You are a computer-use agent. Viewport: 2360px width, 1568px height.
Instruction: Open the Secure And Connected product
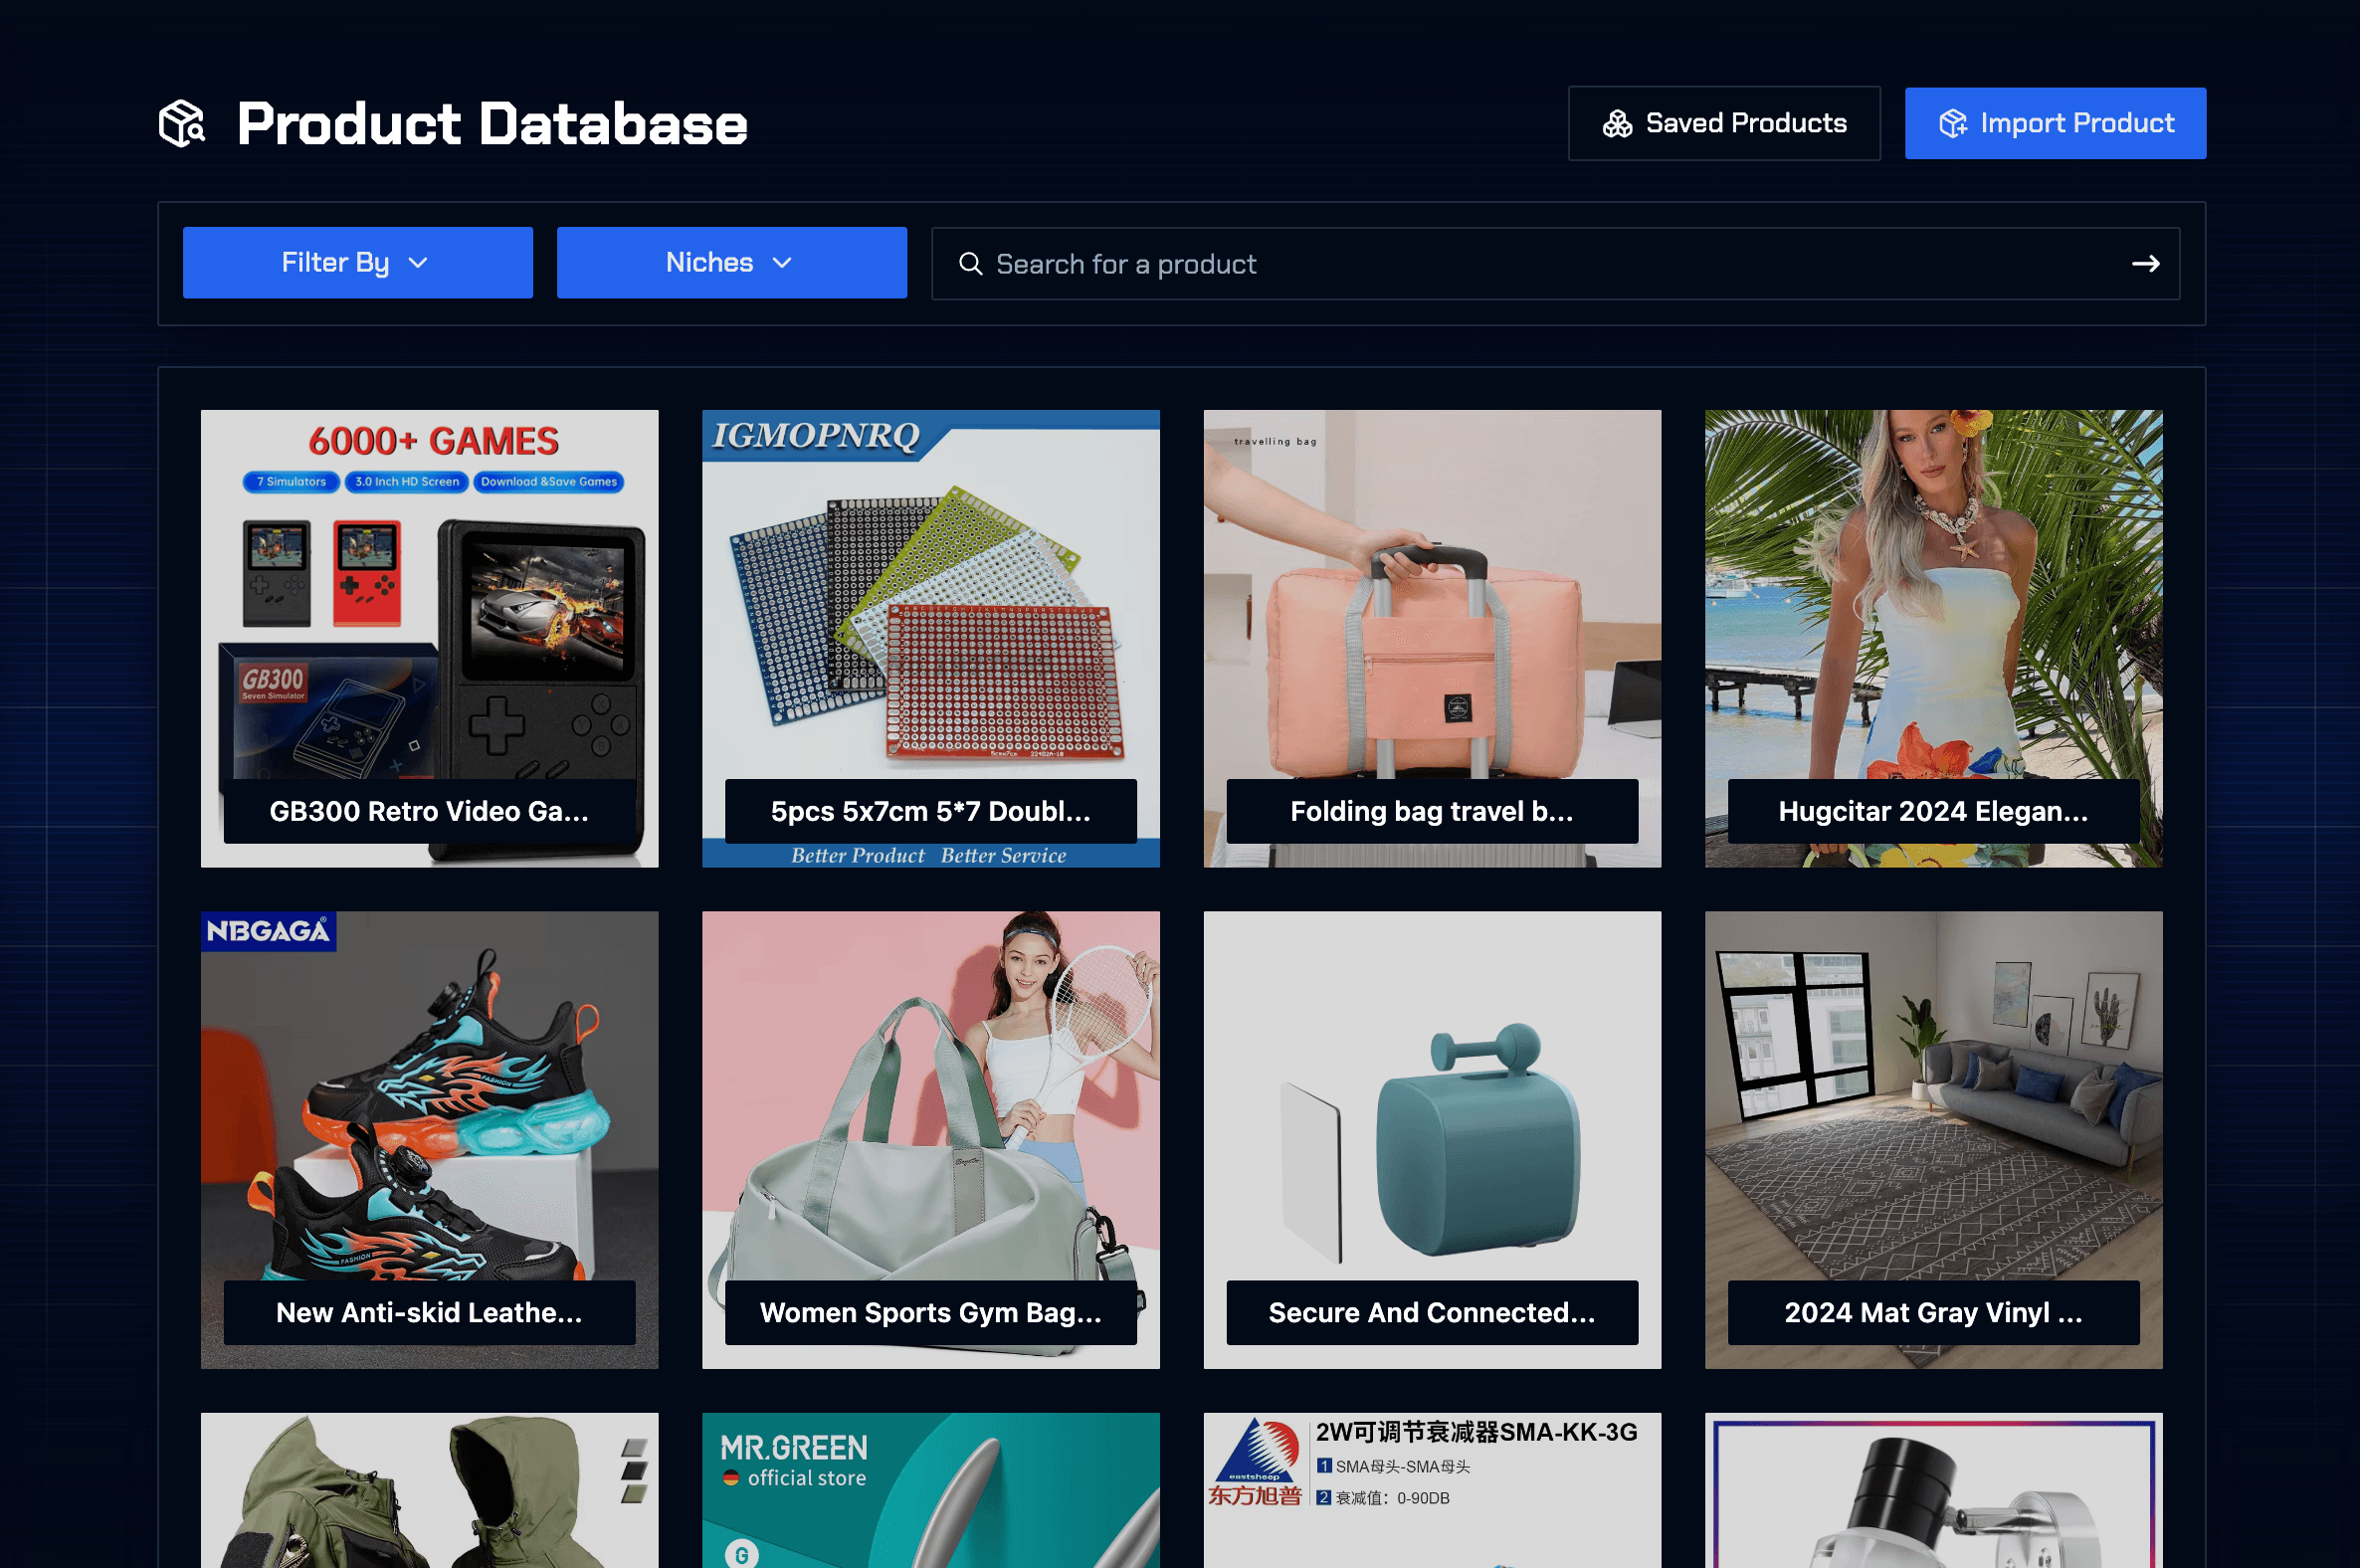click(1432, 1140)
